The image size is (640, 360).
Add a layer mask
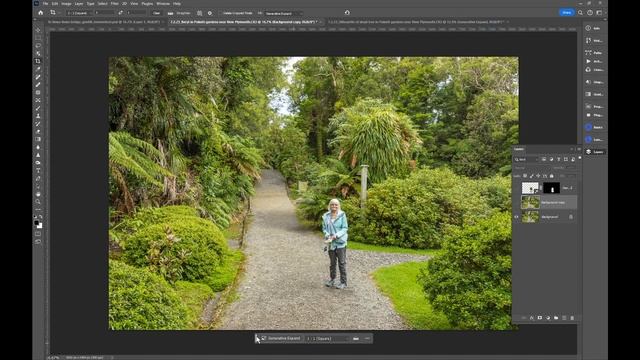[540, 318]
